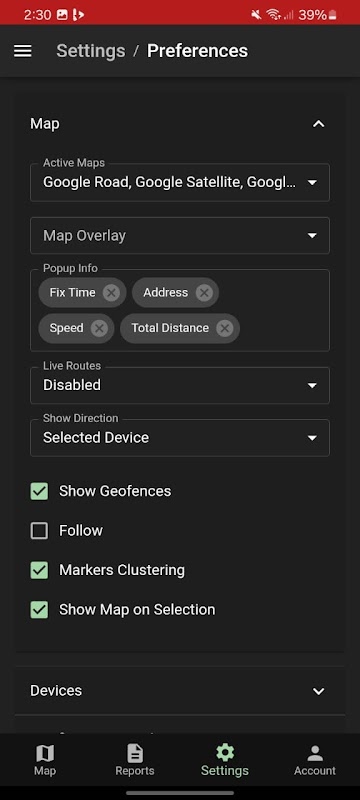
Task: Disable Markers Clustering checkbox
Action: [x=39, y=570]
